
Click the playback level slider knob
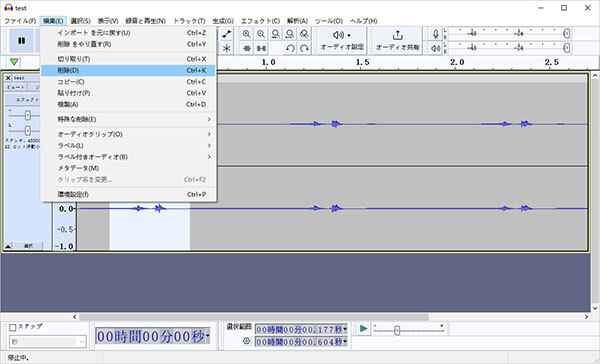point(567,48)
